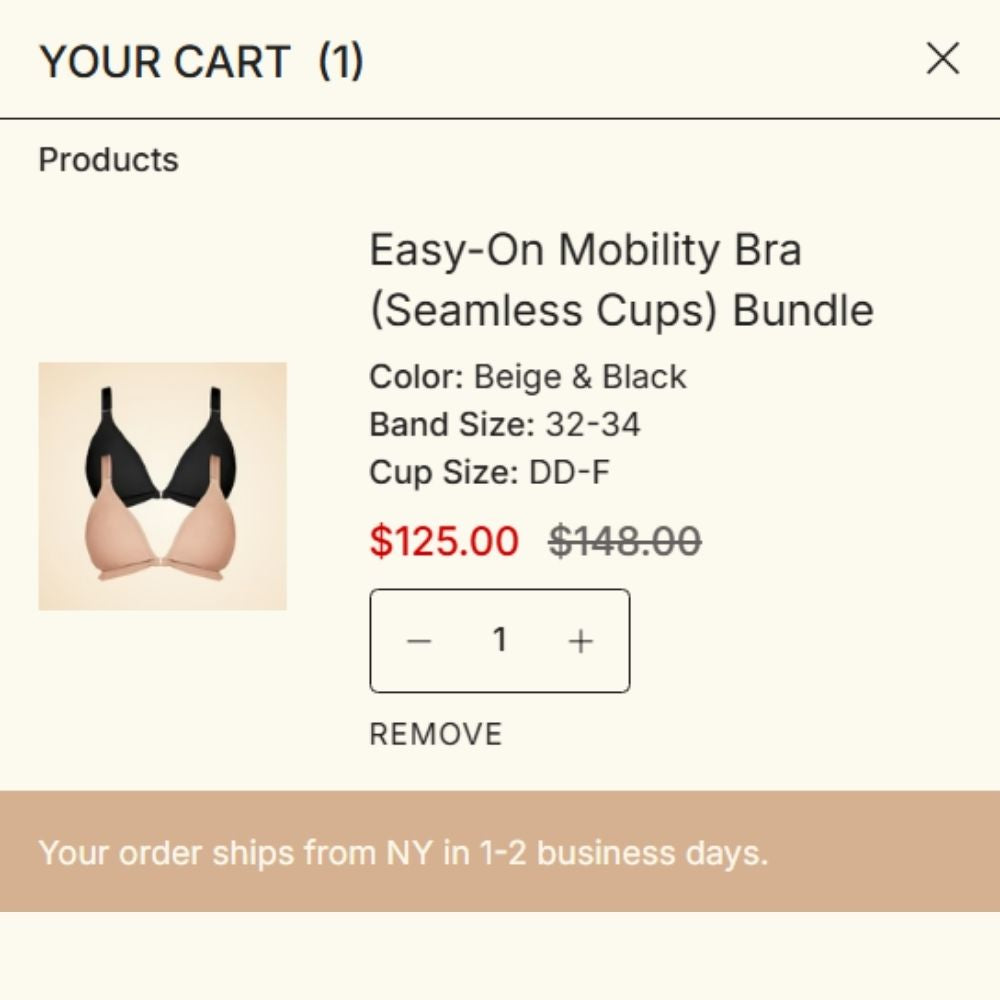Screen dimensions: 1000x1000
Task: Remove the bra bundle from the cart
Action: click(436, 735)
